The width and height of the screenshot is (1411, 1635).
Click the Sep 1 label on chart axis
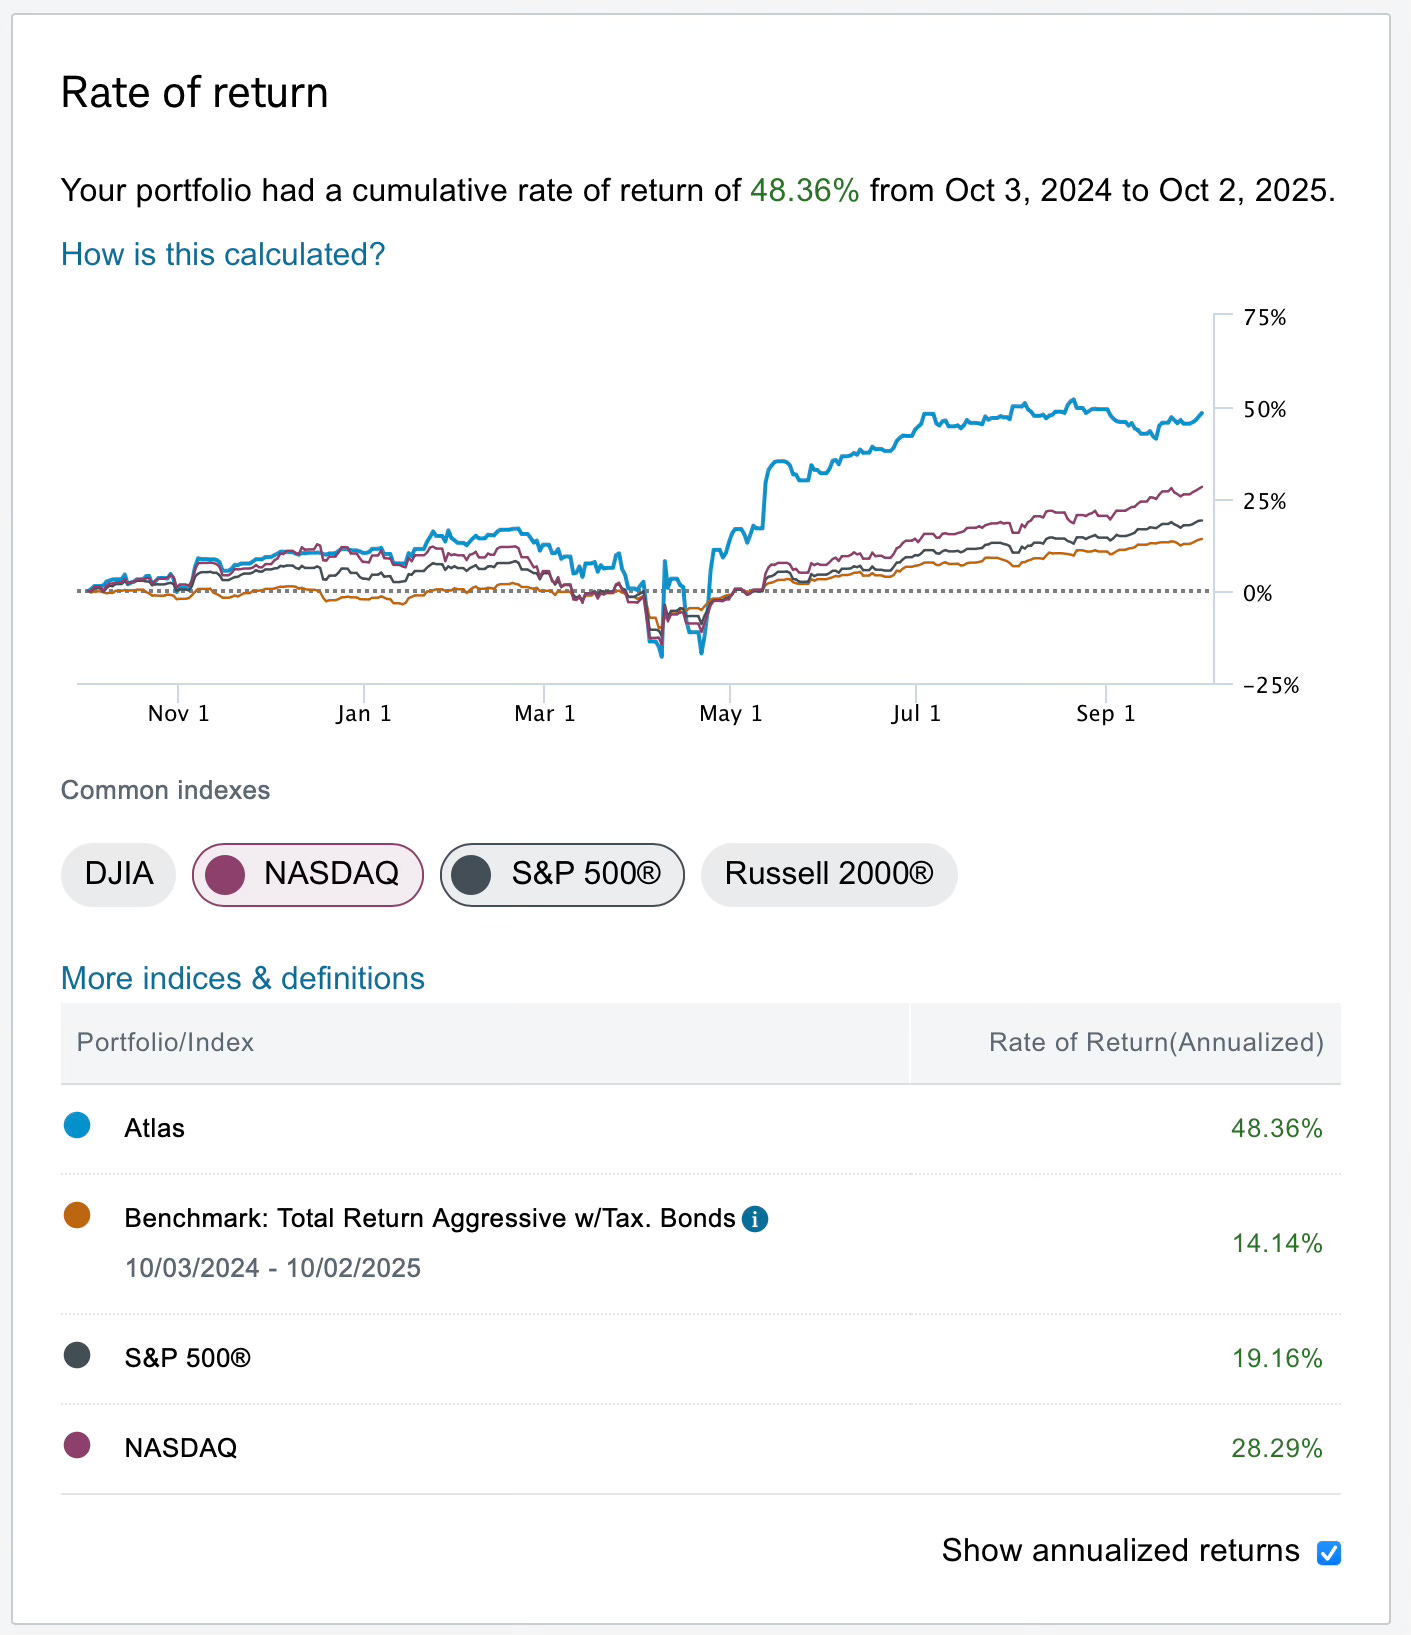click(1105, 713)
